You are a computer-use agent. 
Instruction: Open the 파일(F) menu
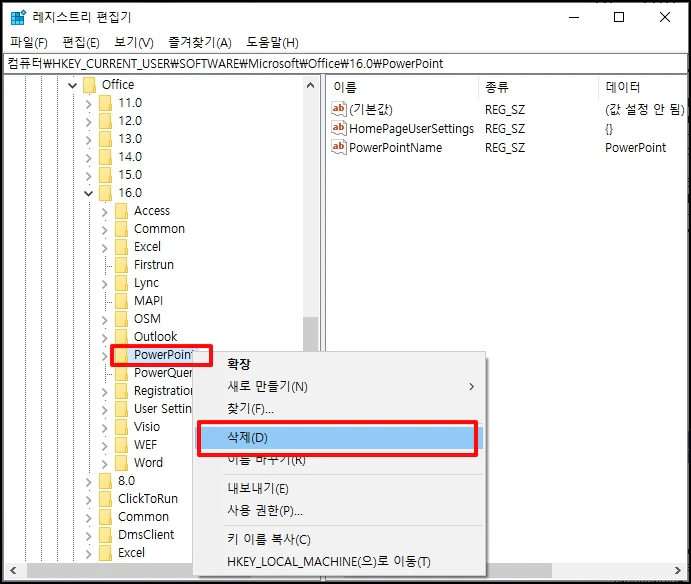(x=29, y=43)
